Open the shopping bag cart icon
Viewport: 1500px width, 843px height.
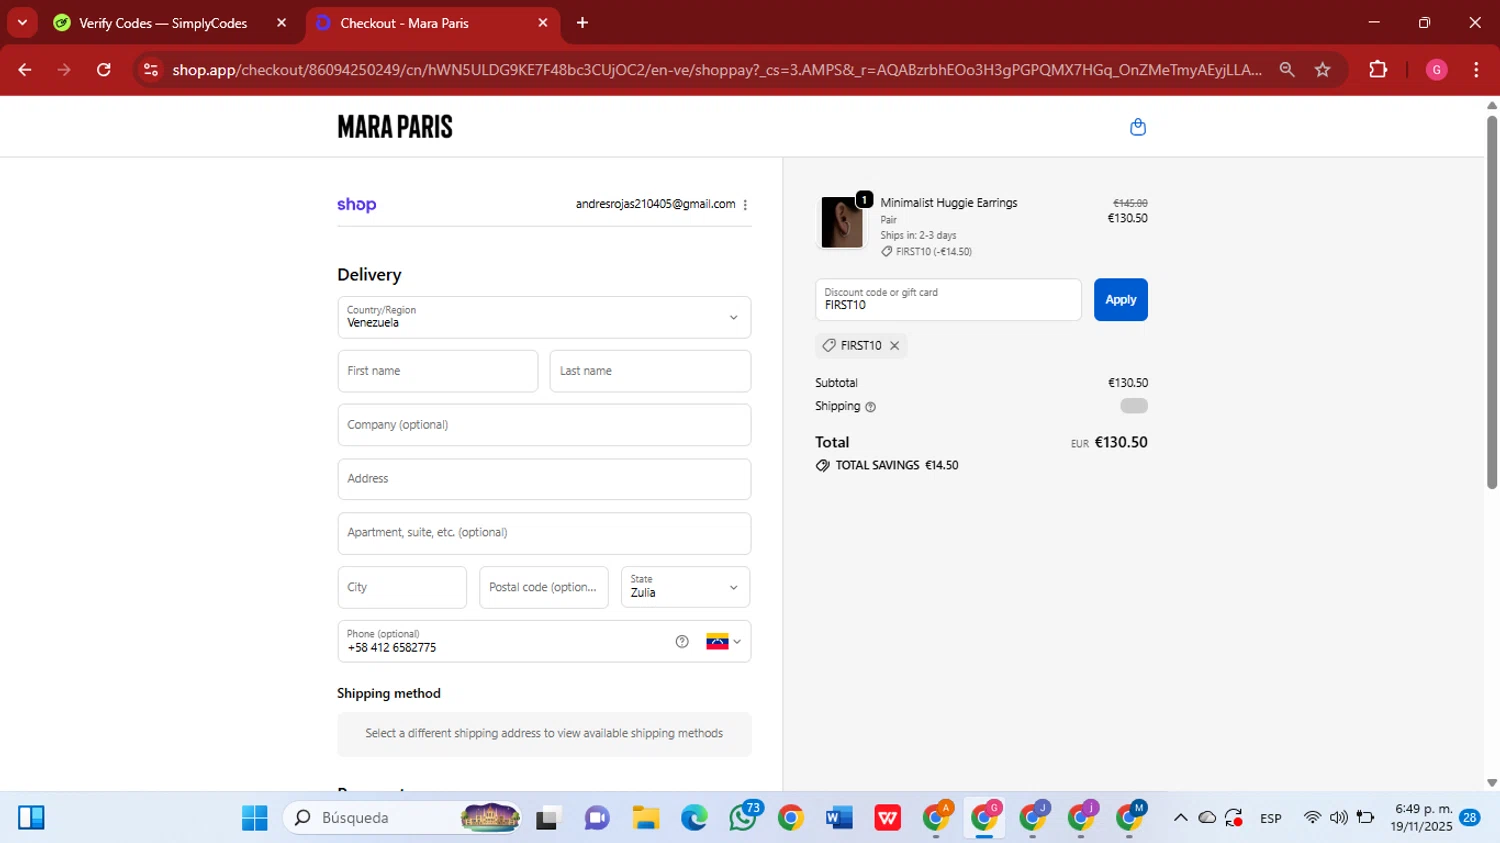pyautogui.click(x=1137, y=127)
